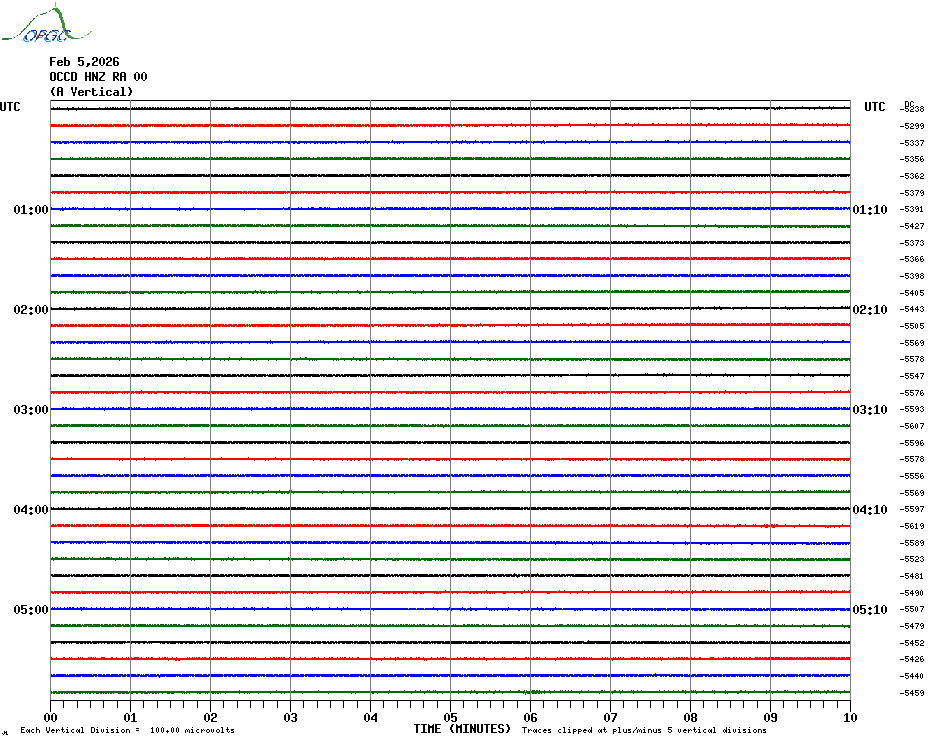Select the 05:10 end-time label on right

pyautogui.click(x=869, y=610)
